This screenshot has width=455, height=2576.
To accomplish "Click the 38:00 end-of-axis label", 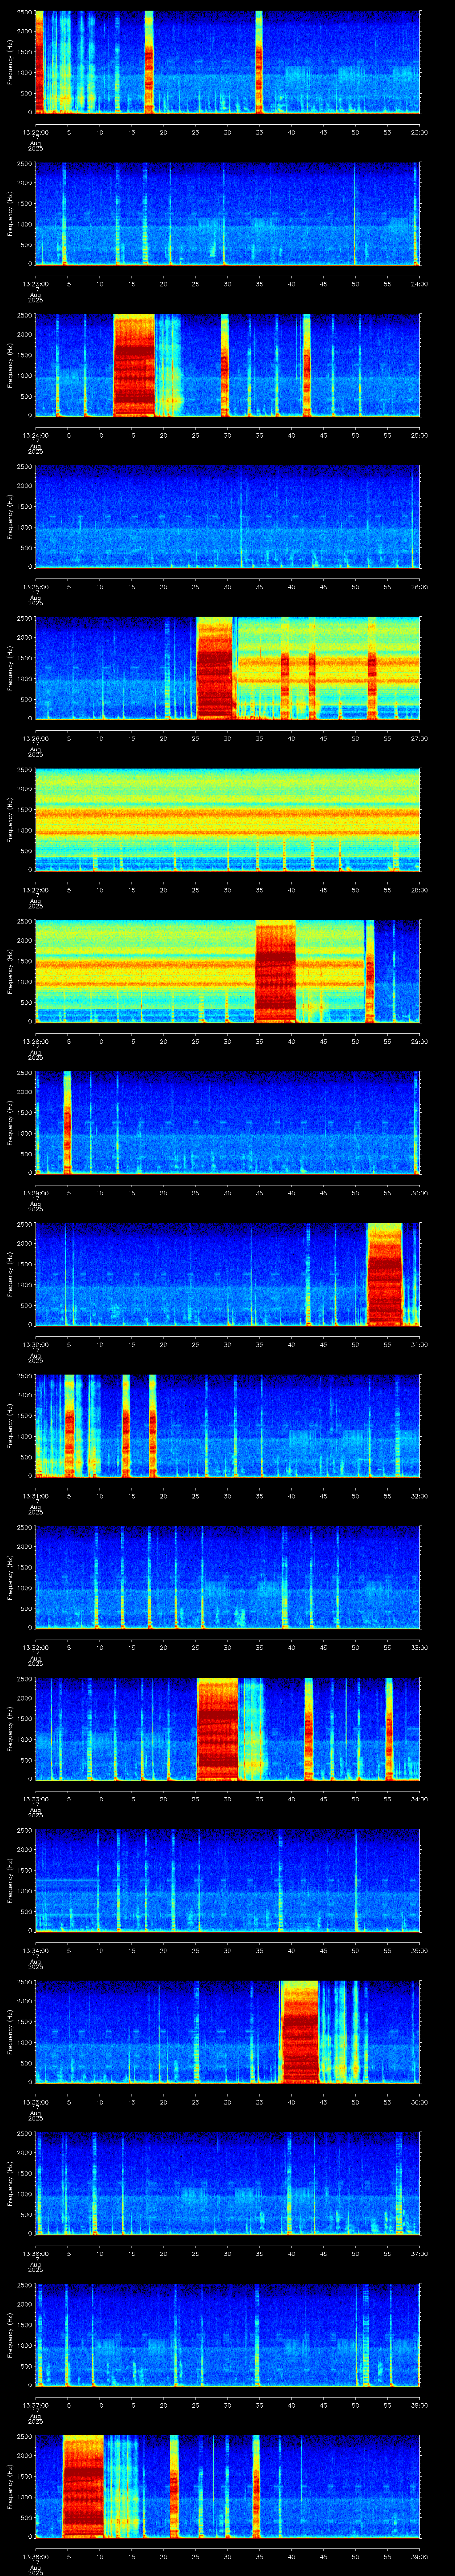I will tap(420, 2404).
